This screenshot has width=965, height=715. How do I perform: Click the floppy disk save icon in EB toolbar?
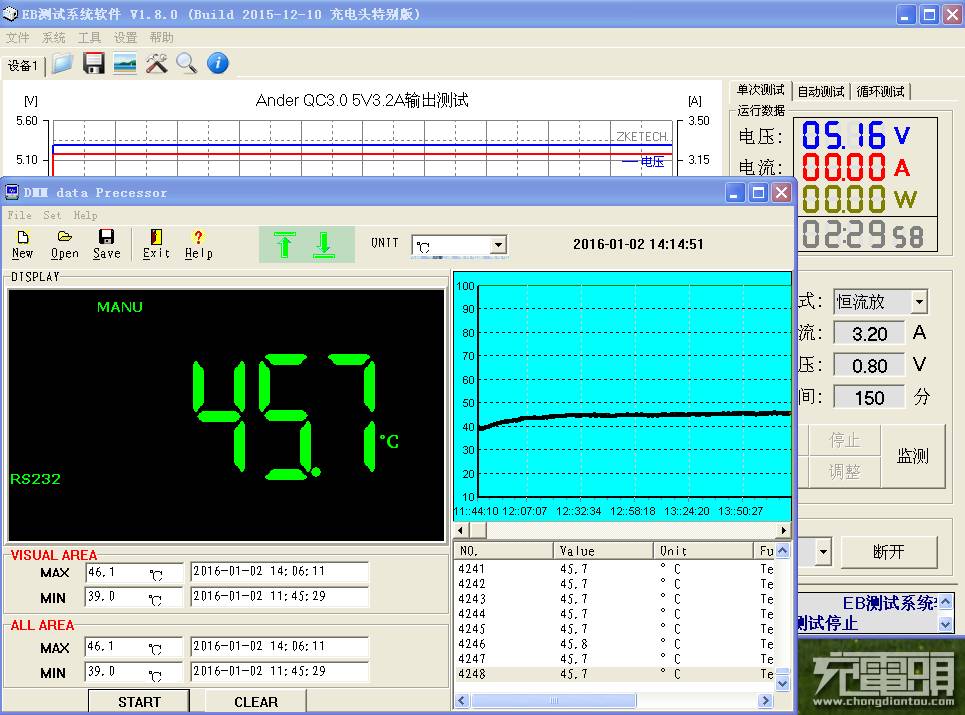(94, 63)
